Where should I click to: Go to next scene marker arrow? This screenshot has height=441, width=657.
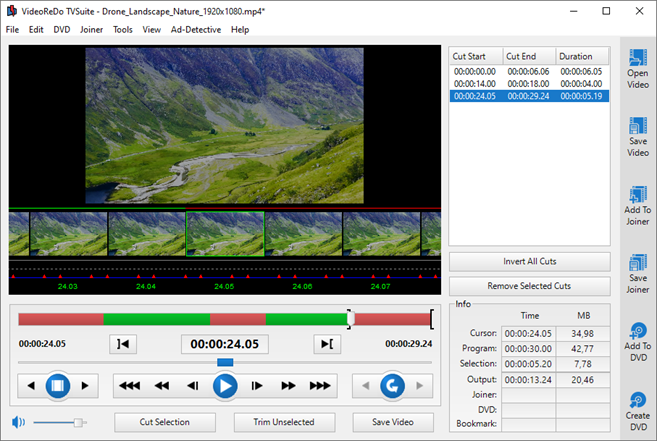85,386
